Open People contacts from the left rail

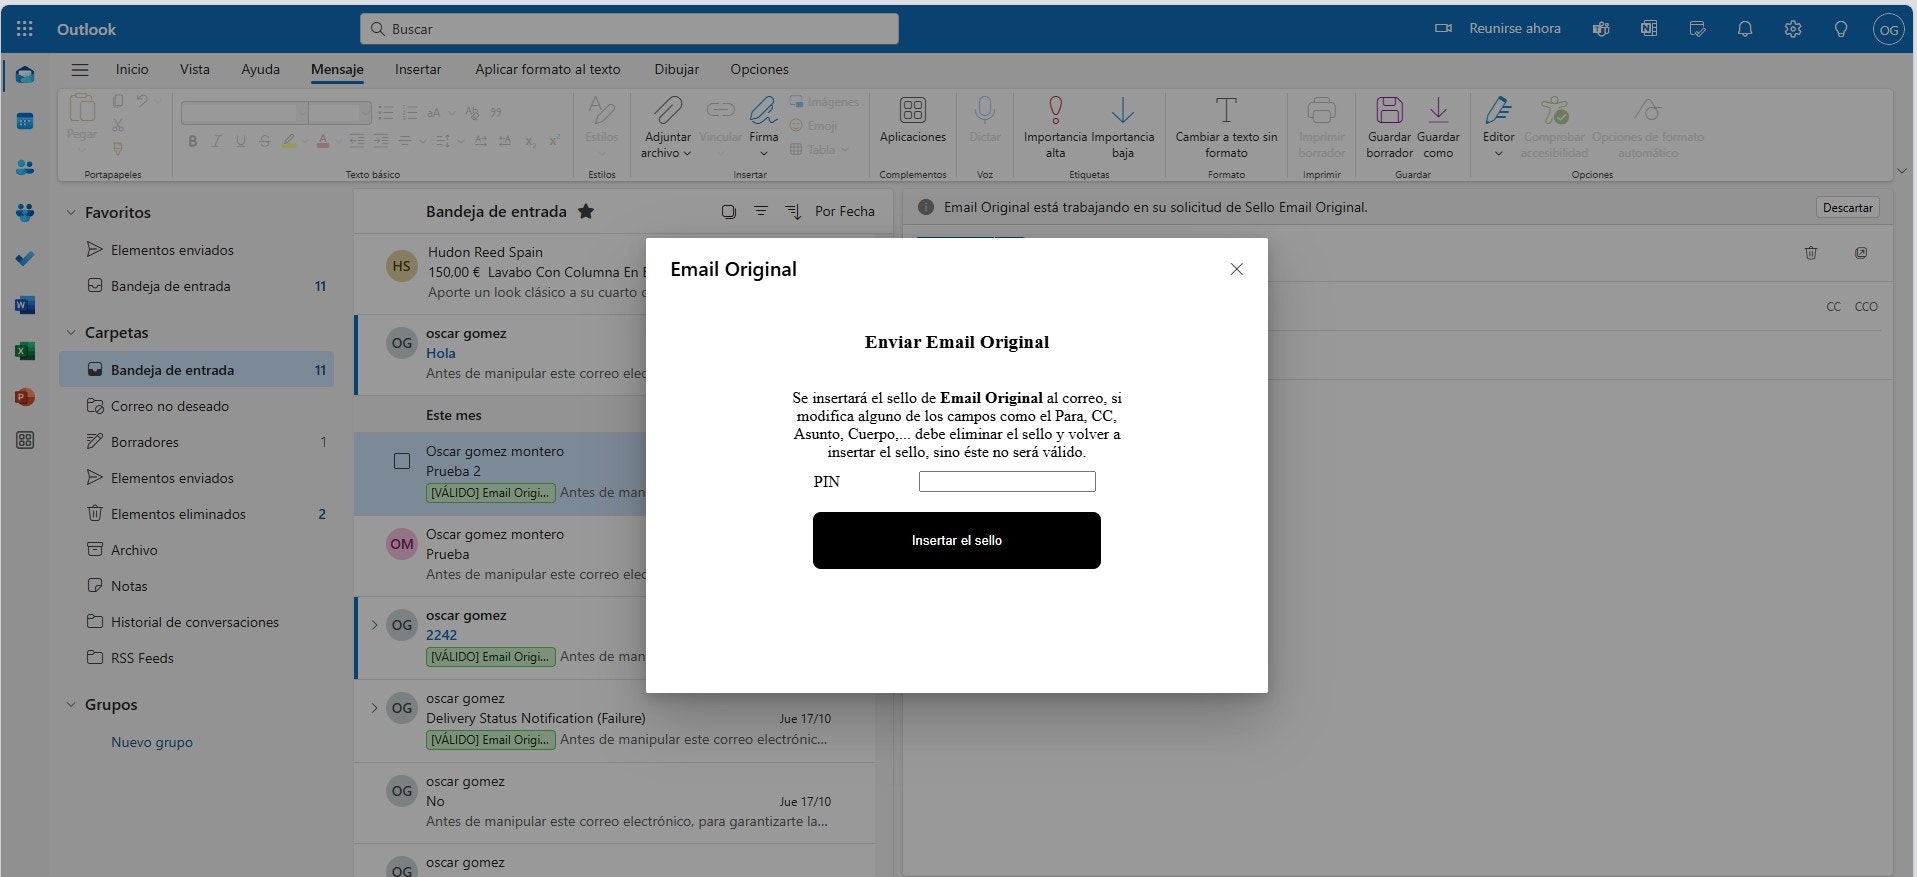click(x=25, y=167)
